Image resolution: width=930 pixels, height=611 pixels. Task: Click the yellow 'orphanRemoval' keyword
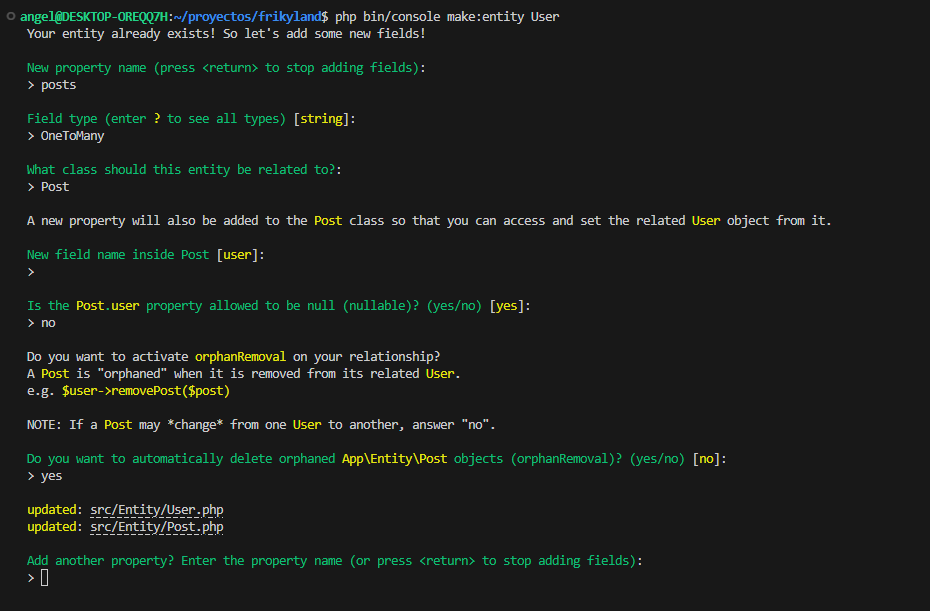240,357
